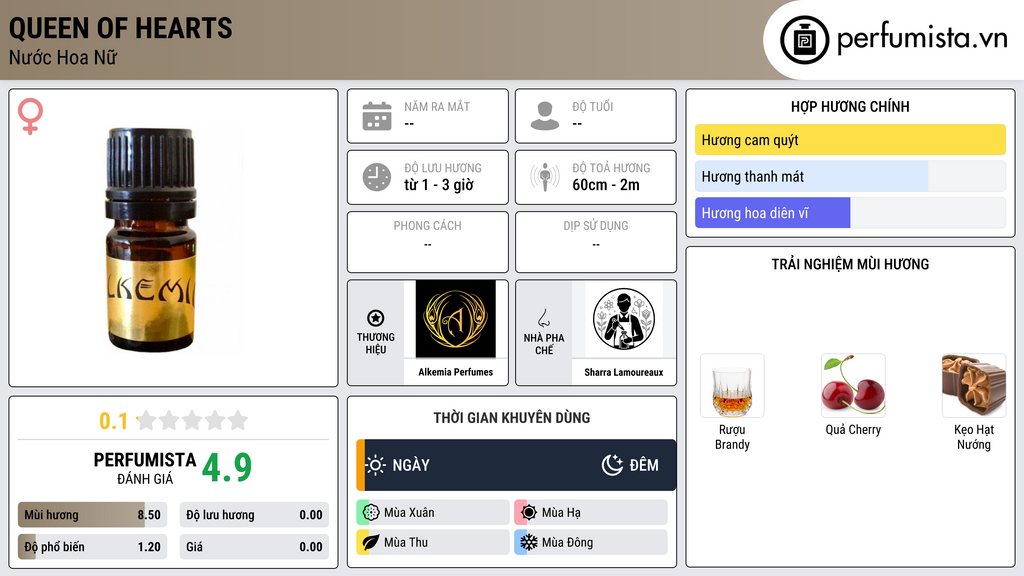Viewport: 1024px width, 576px height.
Task: Click the clock icon beside Độ Lưu Hương
Action: tap(377, 177)
